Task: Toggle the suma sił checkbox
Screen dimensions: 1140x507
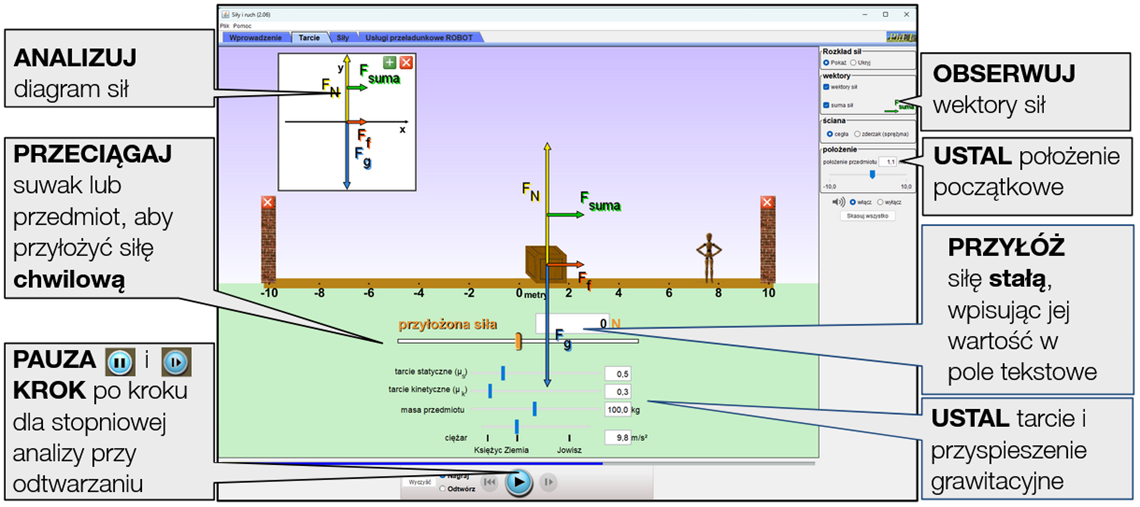Action: click(826, 105)
